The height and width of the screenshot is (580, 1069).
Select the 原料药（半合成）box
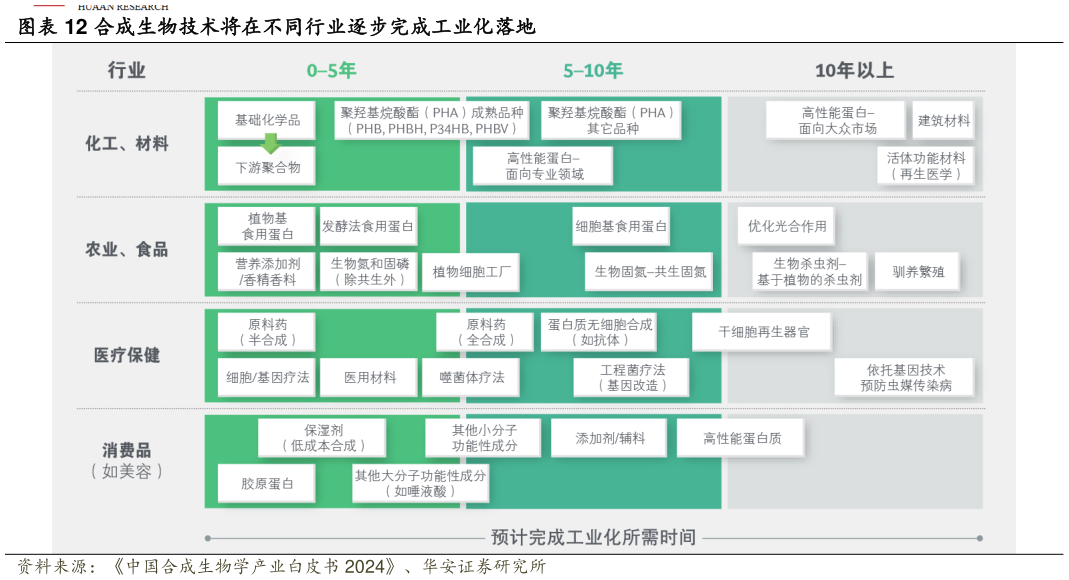(x=267, y=332)
